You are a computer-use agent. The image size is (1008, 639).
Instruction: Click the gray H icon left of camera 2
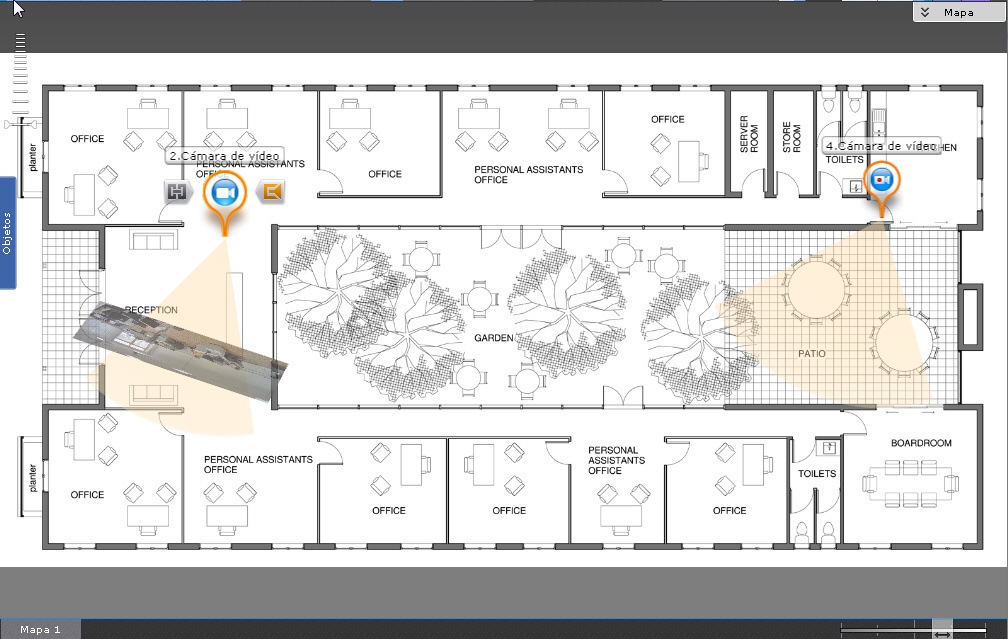coord(177,192)
